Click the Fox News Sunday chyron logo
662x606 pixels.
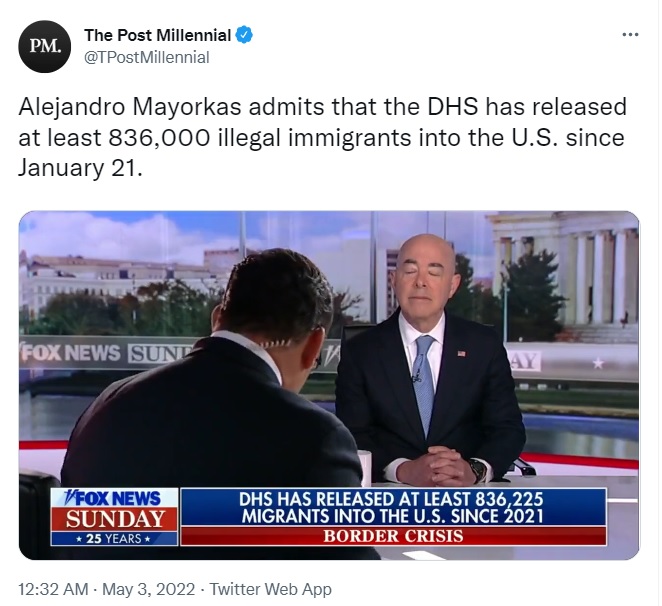(x=114, y=516)
